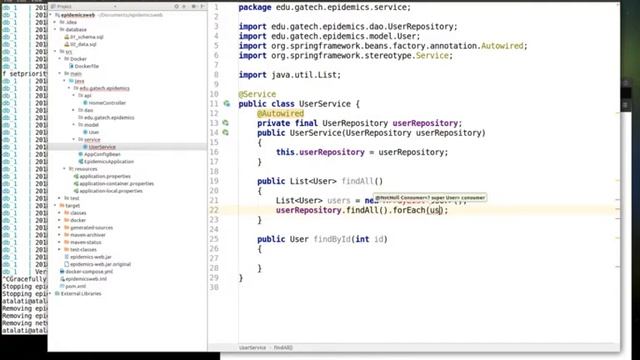This screenshot has width=640, height=360.
Task: Click the External Libraries icon
Action: [57, 293]
